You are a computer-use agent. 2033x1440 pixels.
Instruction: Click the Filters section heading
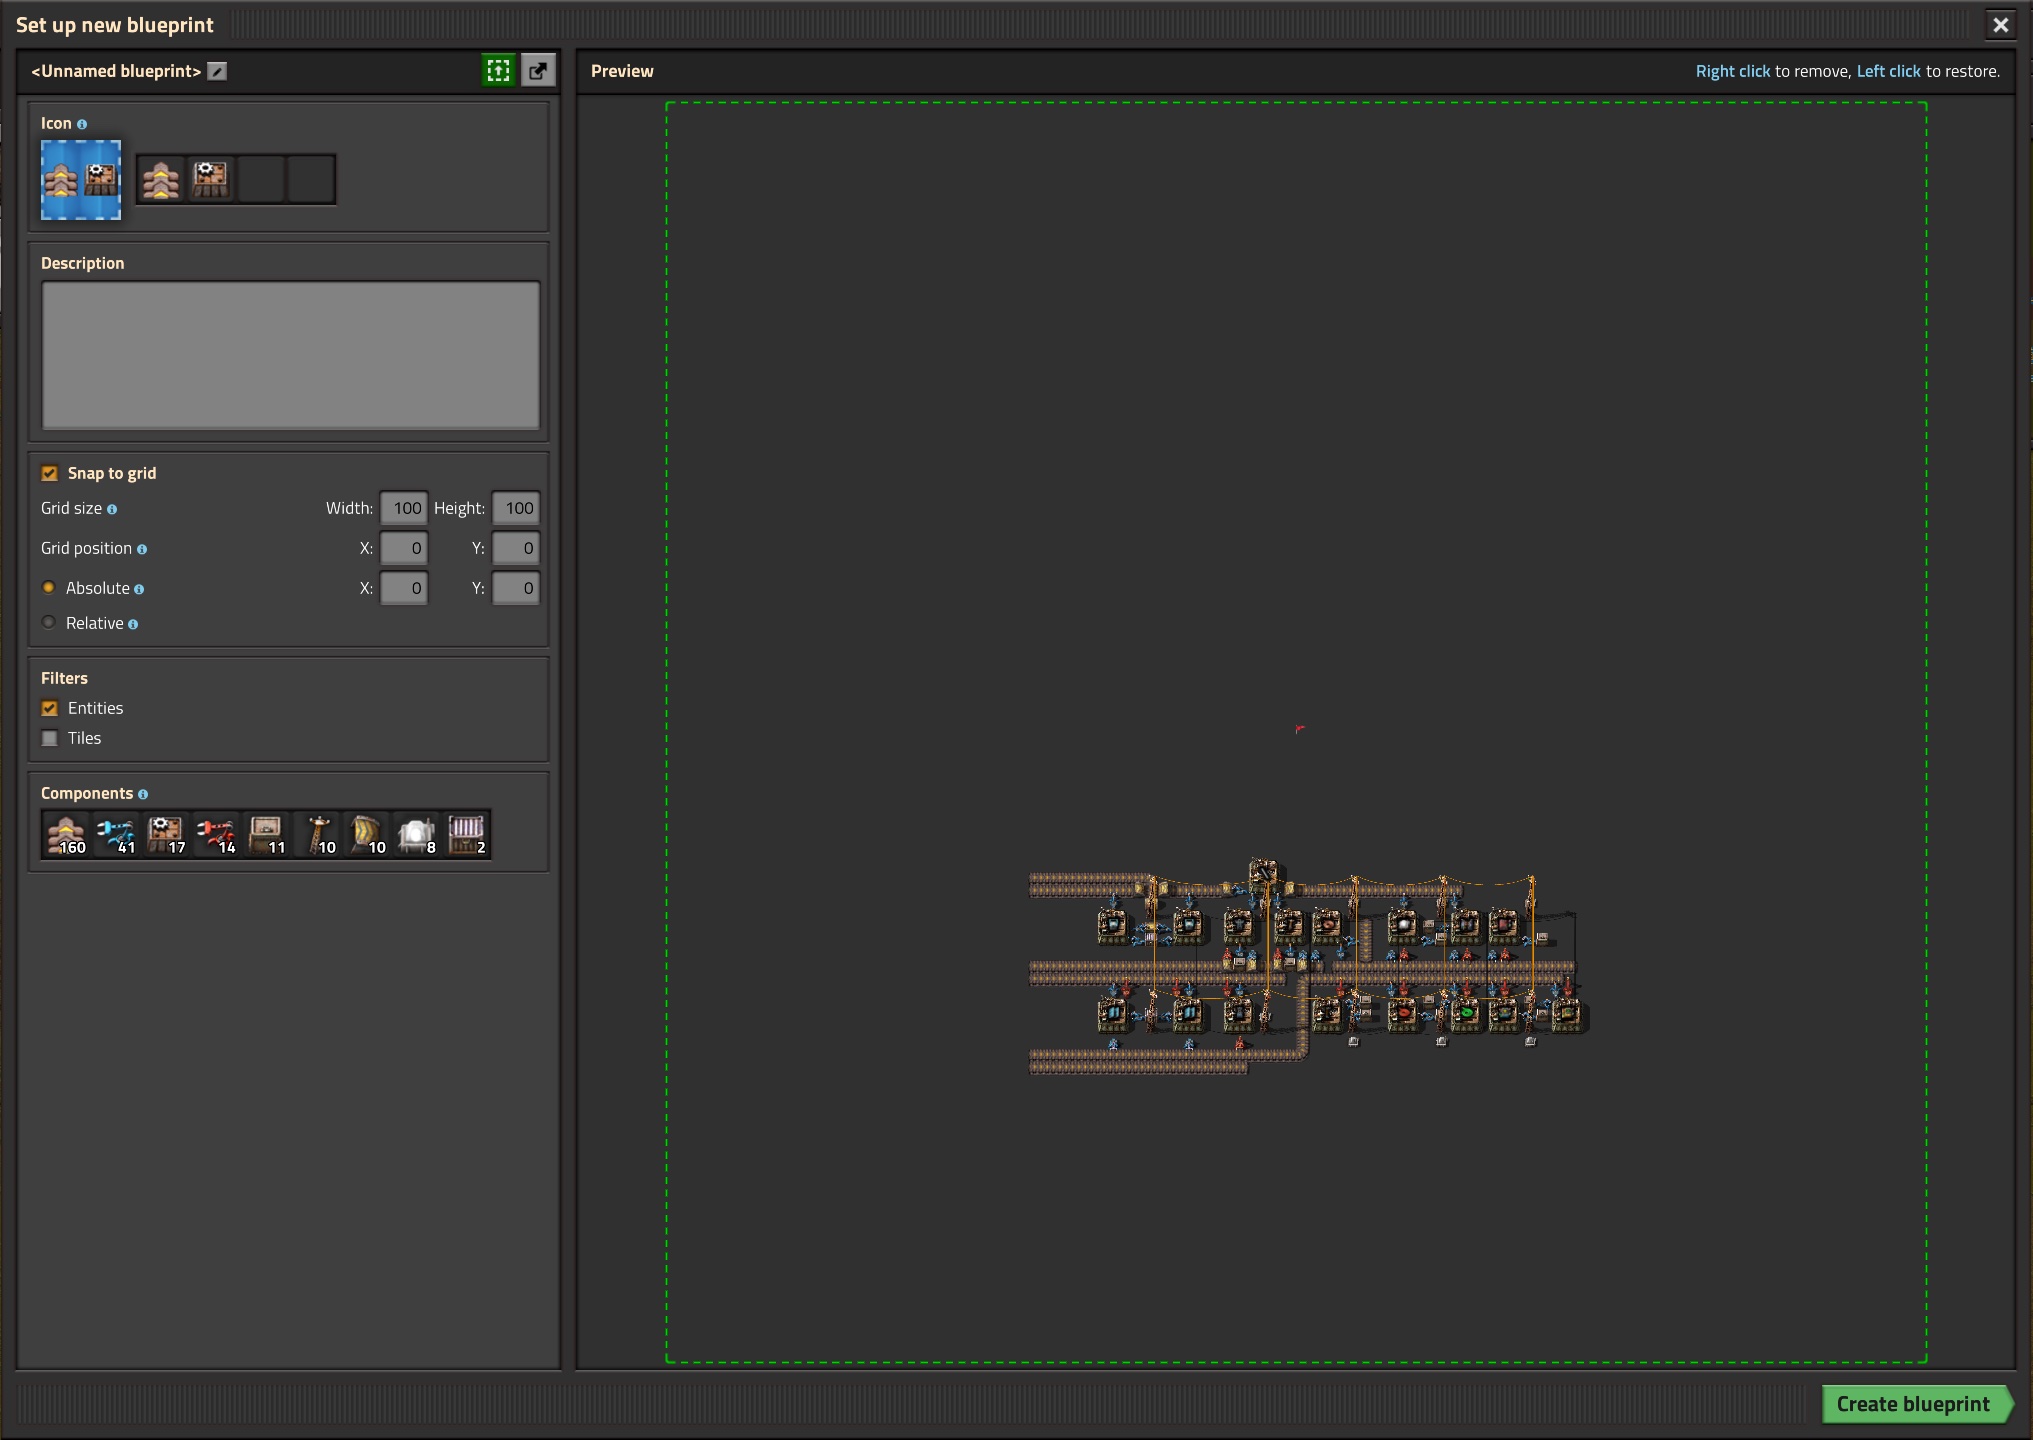(64, 678)
